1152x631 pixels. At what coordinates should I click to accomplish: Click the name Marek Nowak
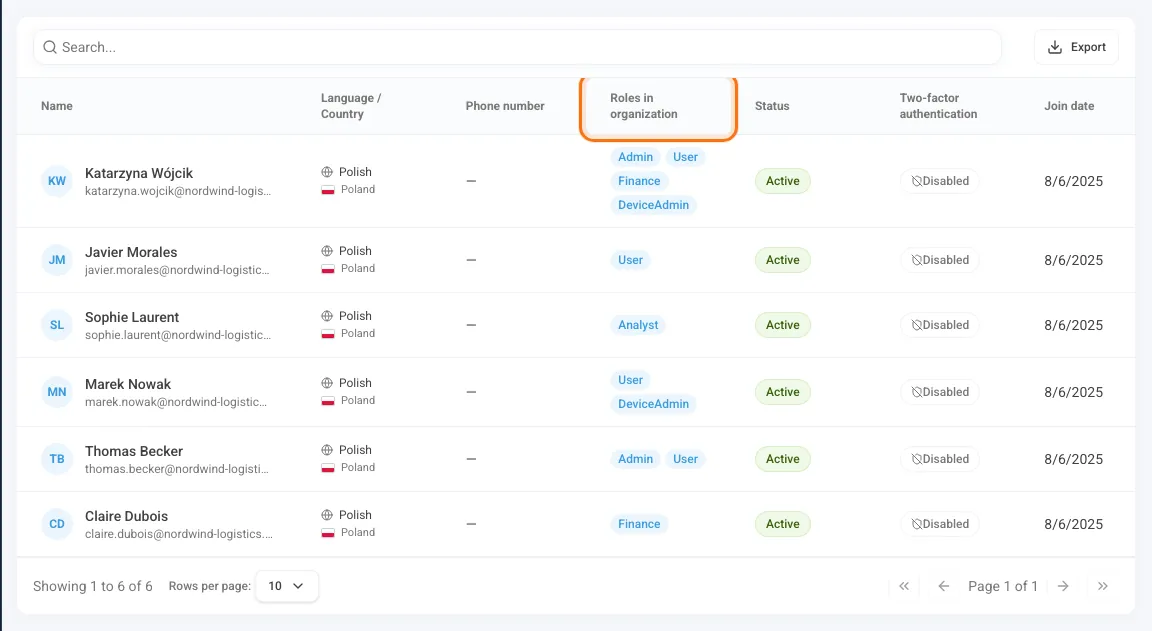coord(128,384)
